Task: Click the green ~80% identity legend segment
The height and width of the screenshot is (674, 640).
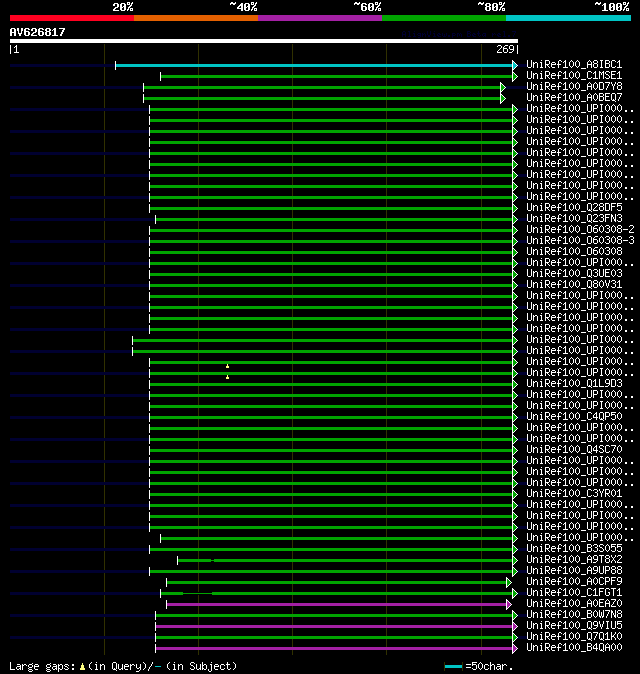Action: 444,18
